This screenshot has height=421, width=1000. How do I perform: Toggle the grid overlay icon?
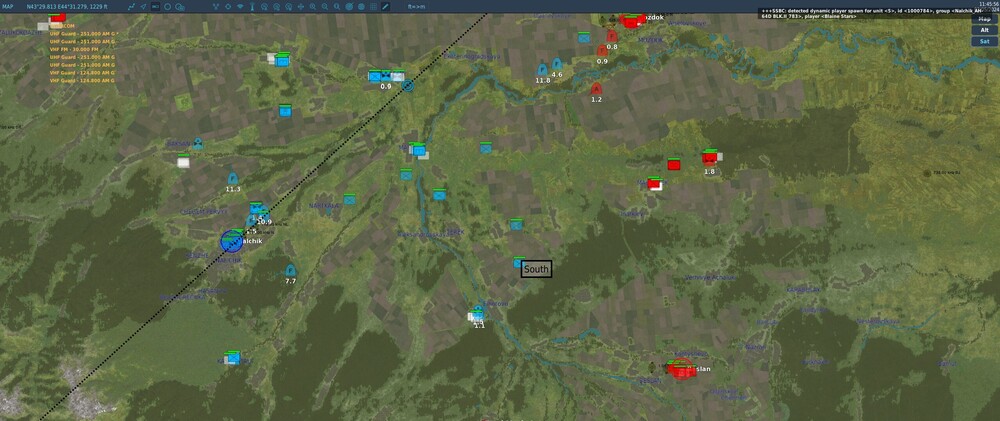(x=373, y=6)
